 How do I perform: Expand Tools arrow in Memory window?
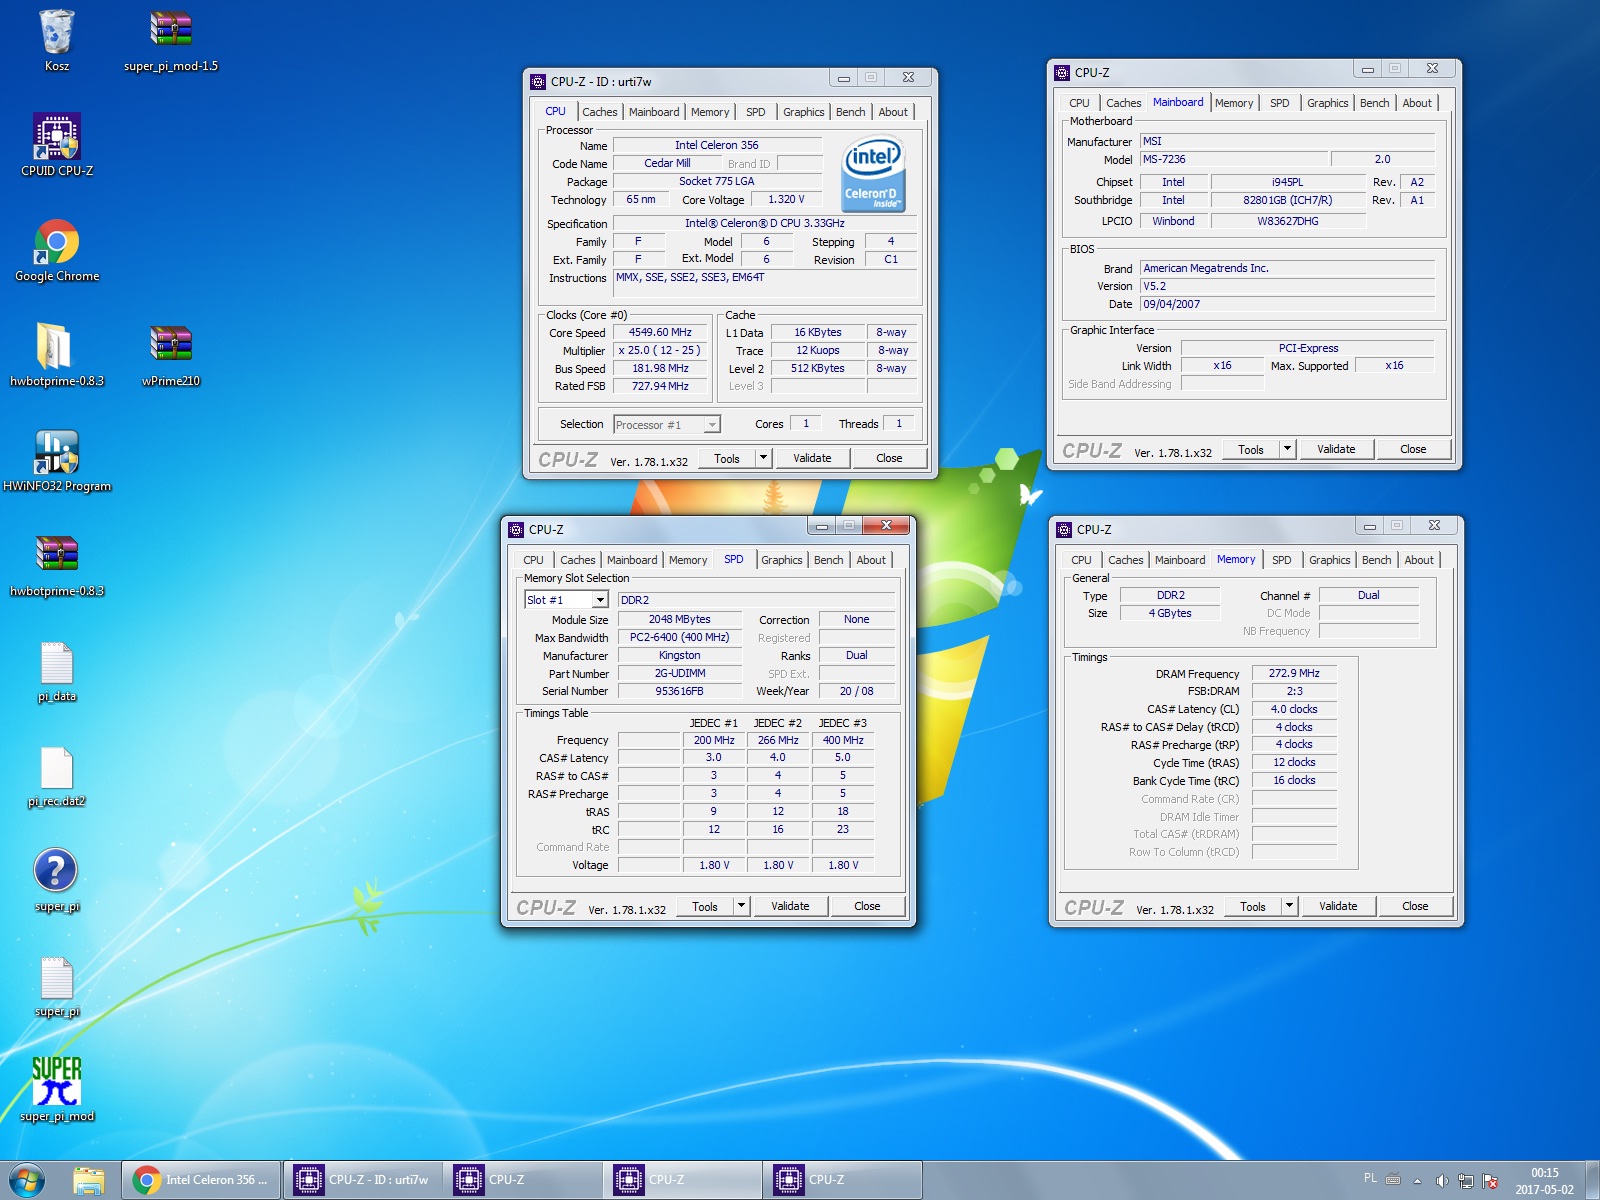tap(1289, 906)
